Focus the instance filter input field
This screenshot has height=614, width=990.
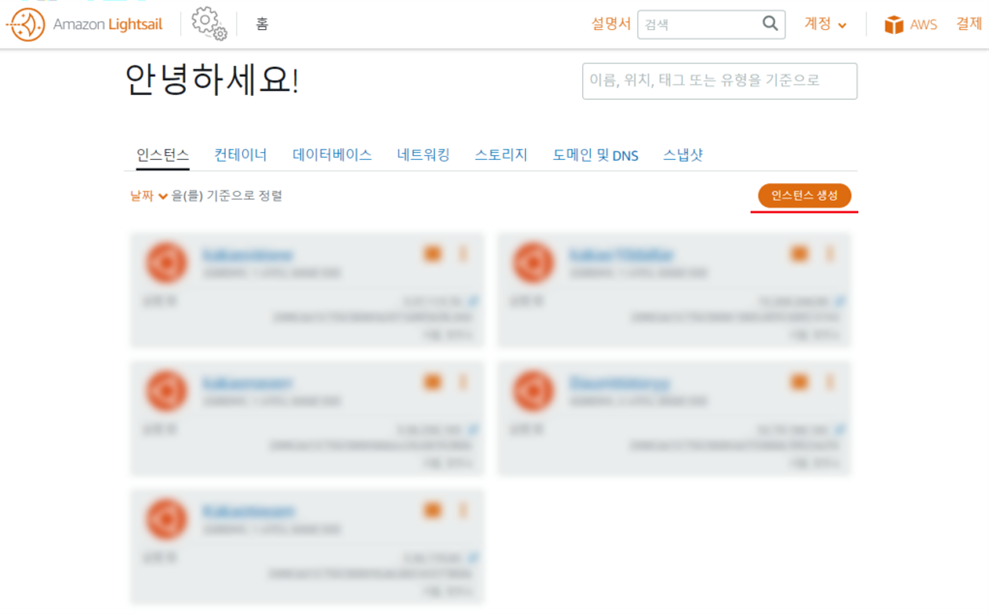[720, 81]
